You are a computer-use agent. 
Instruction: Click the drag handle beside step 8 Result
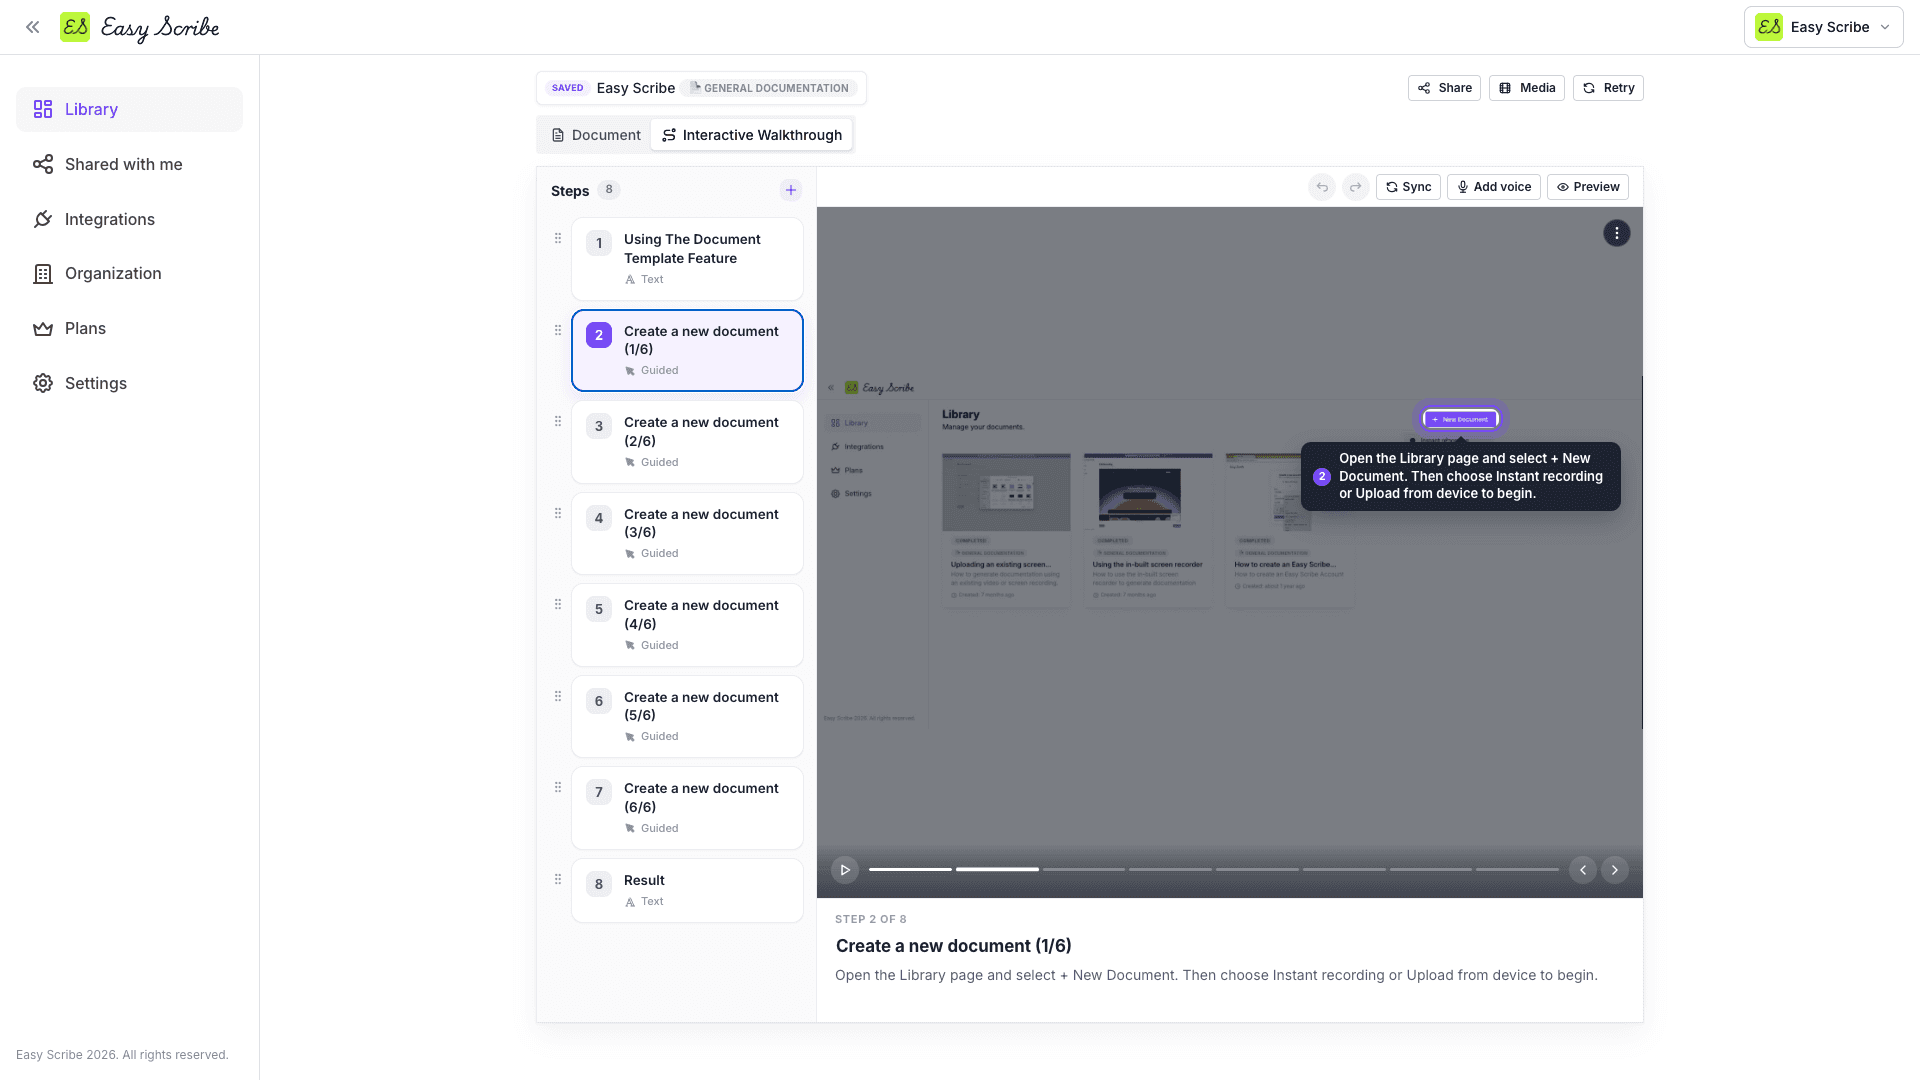558,880
